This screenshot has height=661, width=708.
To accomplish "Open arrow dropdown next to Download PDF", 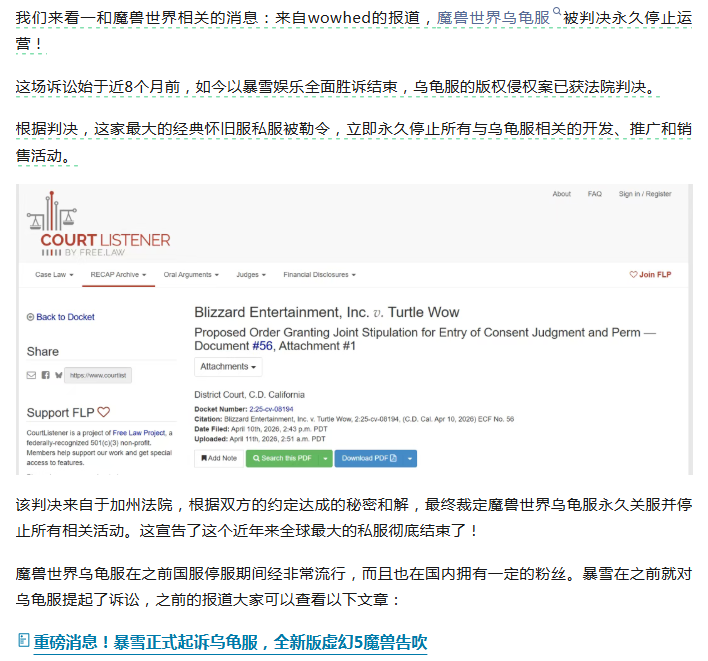I will pyautogui.click(x=411, y=458).
